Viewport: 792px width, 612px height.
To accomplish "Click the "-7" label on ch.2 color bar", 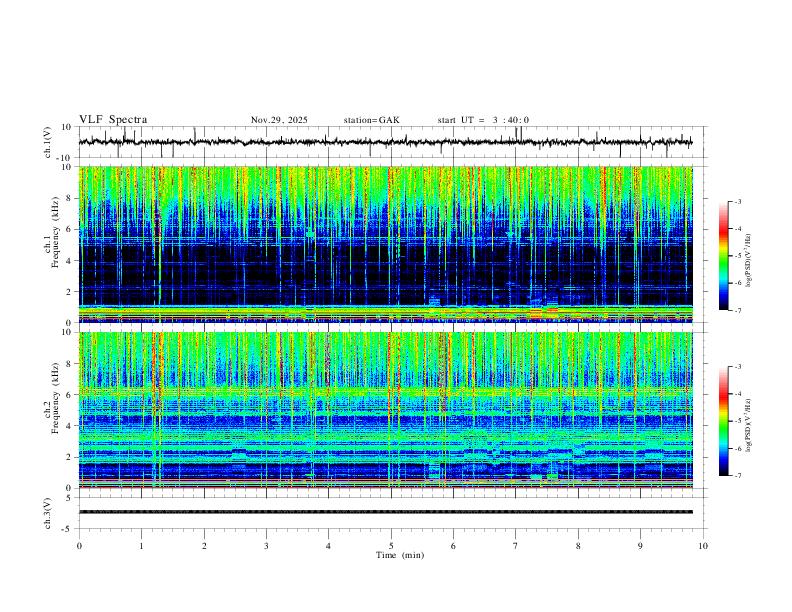I will pyautogui.click(x=737, y=476).
